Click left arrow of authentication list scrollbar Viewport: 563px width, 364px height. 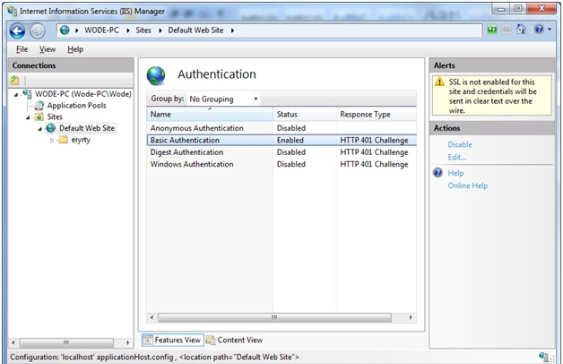point(152,318)
